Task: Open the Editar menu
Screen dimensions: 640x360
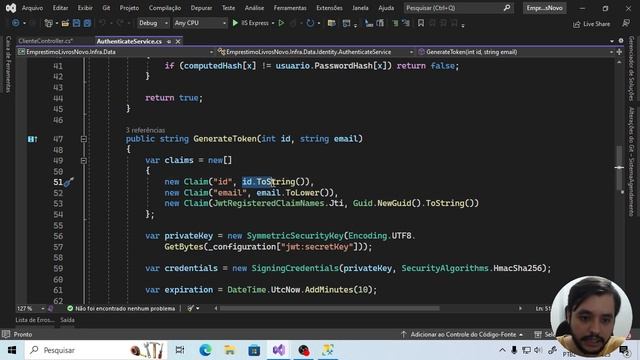Action: (x=60, y=8)
